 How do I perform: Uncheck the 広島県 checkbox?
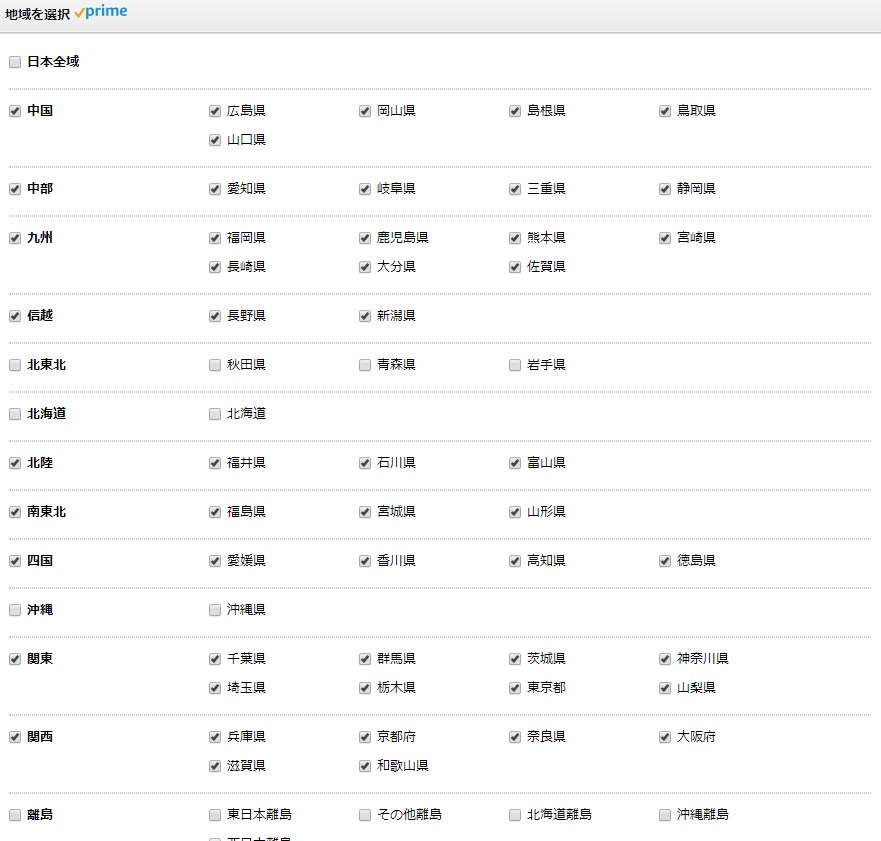tap(215, 111)
